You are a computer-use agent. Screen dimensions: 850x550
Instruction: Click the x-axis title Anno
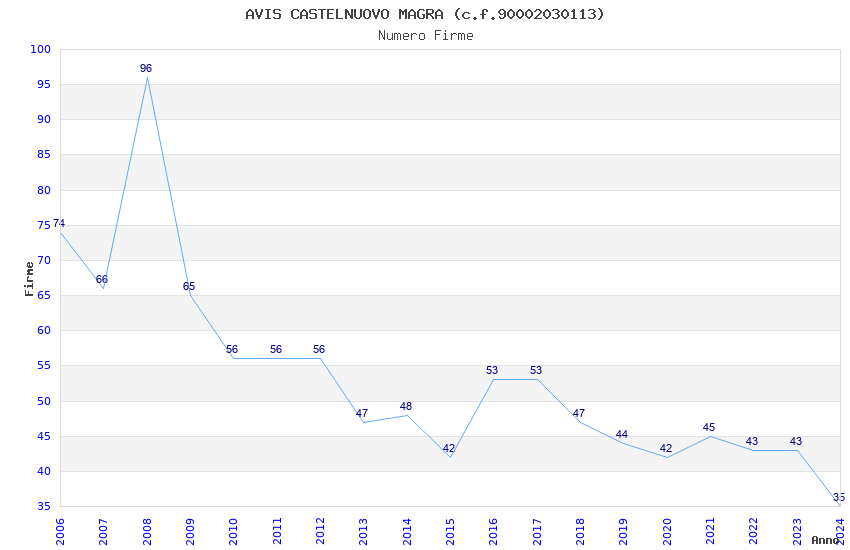coord(825,540)
